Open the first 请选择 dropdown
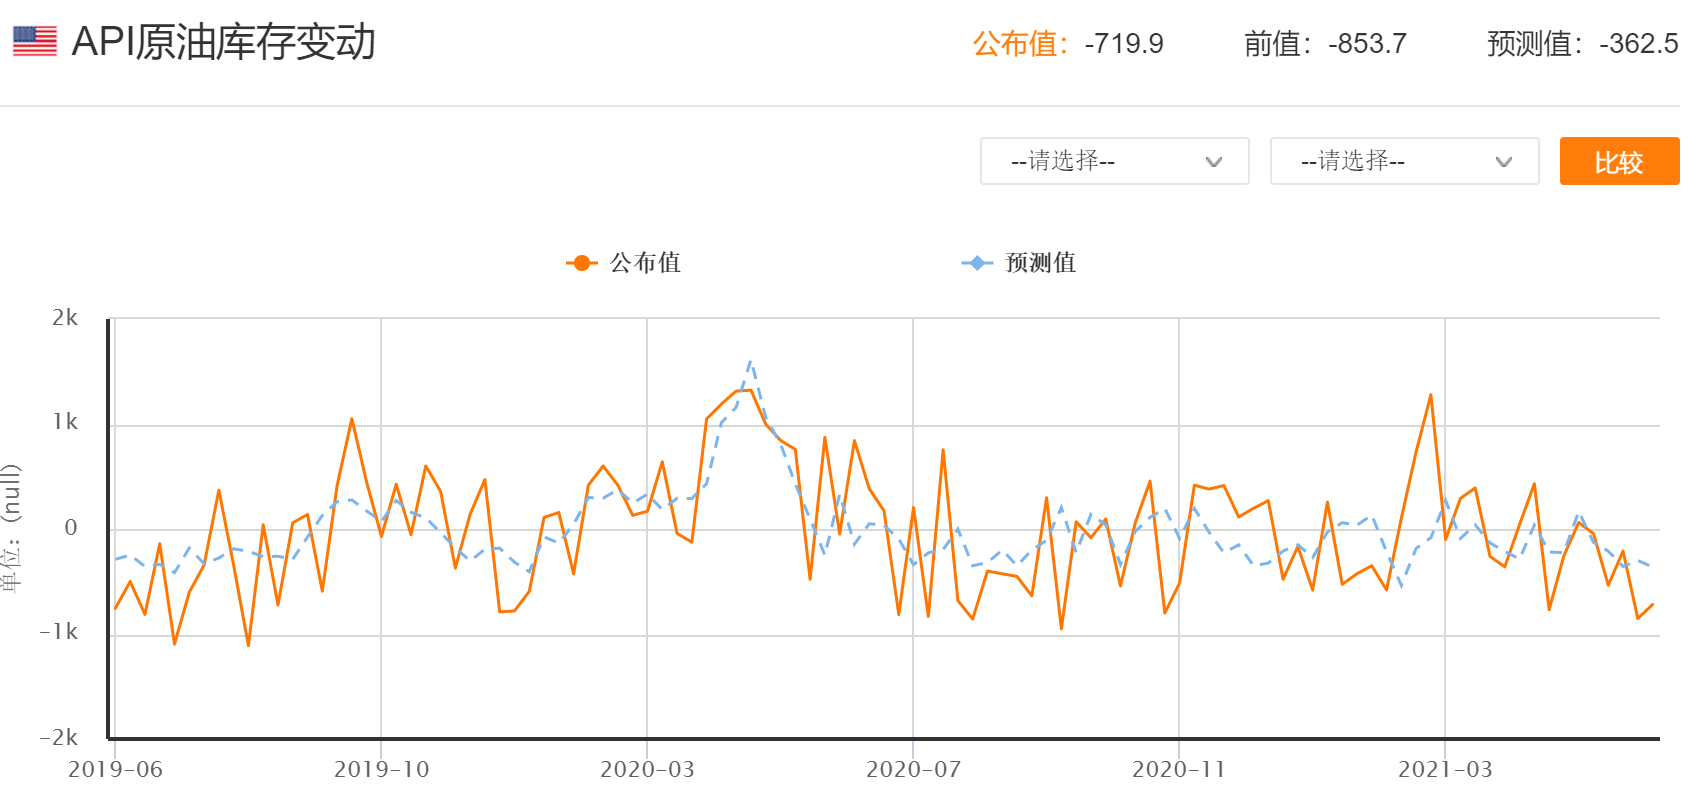The width and height of the screenshot is (1697, 810). point(1115,161)
